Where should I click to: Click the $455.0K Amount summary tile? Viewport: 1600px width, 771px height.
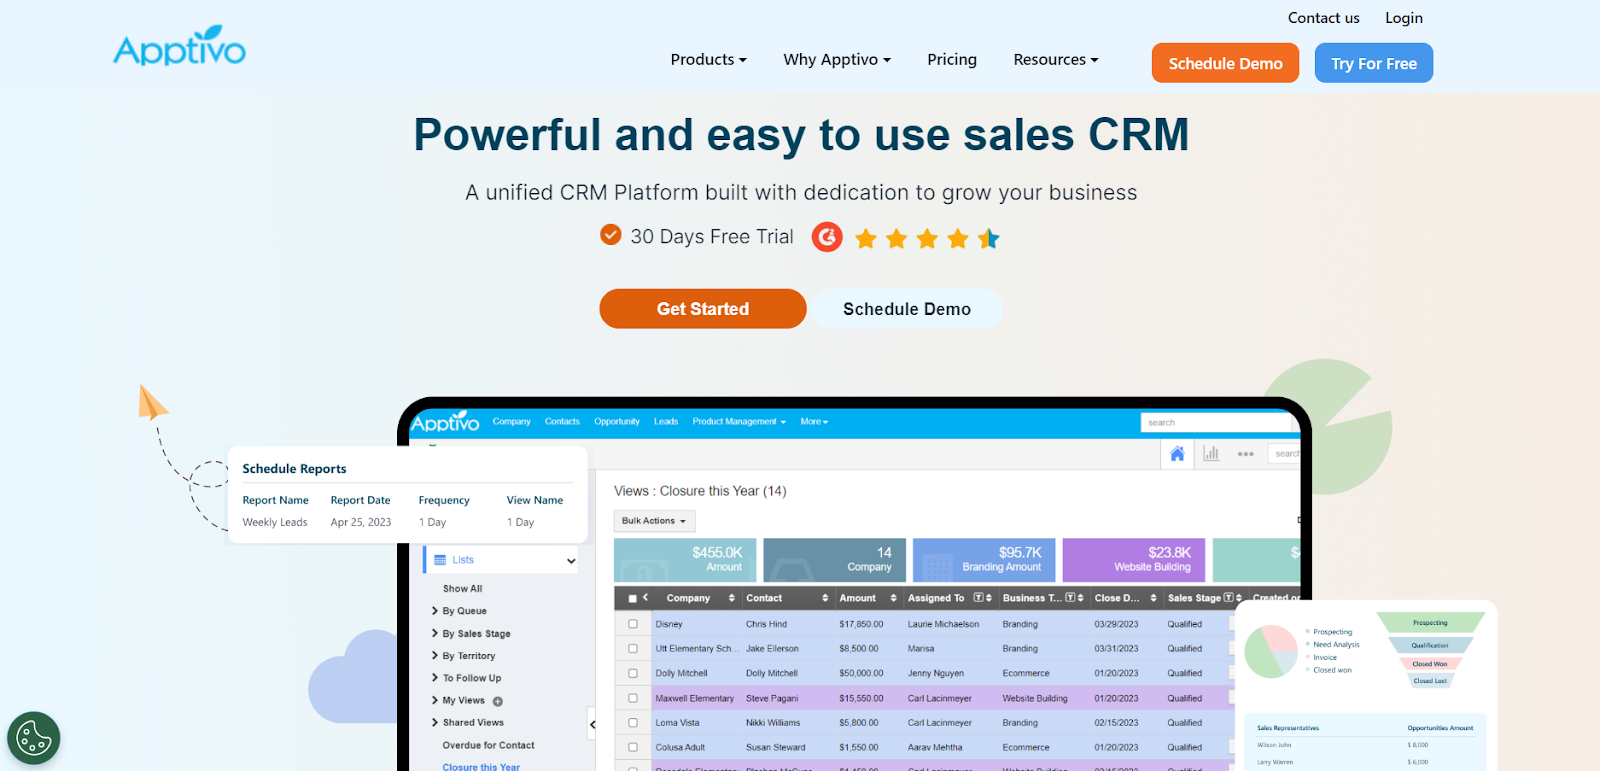(x=685, y=560)
